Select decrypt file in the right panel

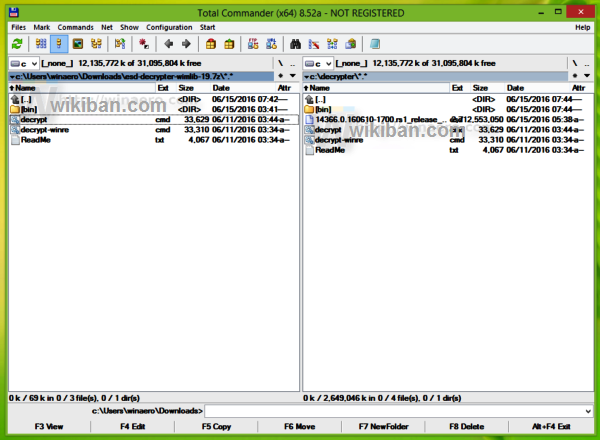click(447, 130)
